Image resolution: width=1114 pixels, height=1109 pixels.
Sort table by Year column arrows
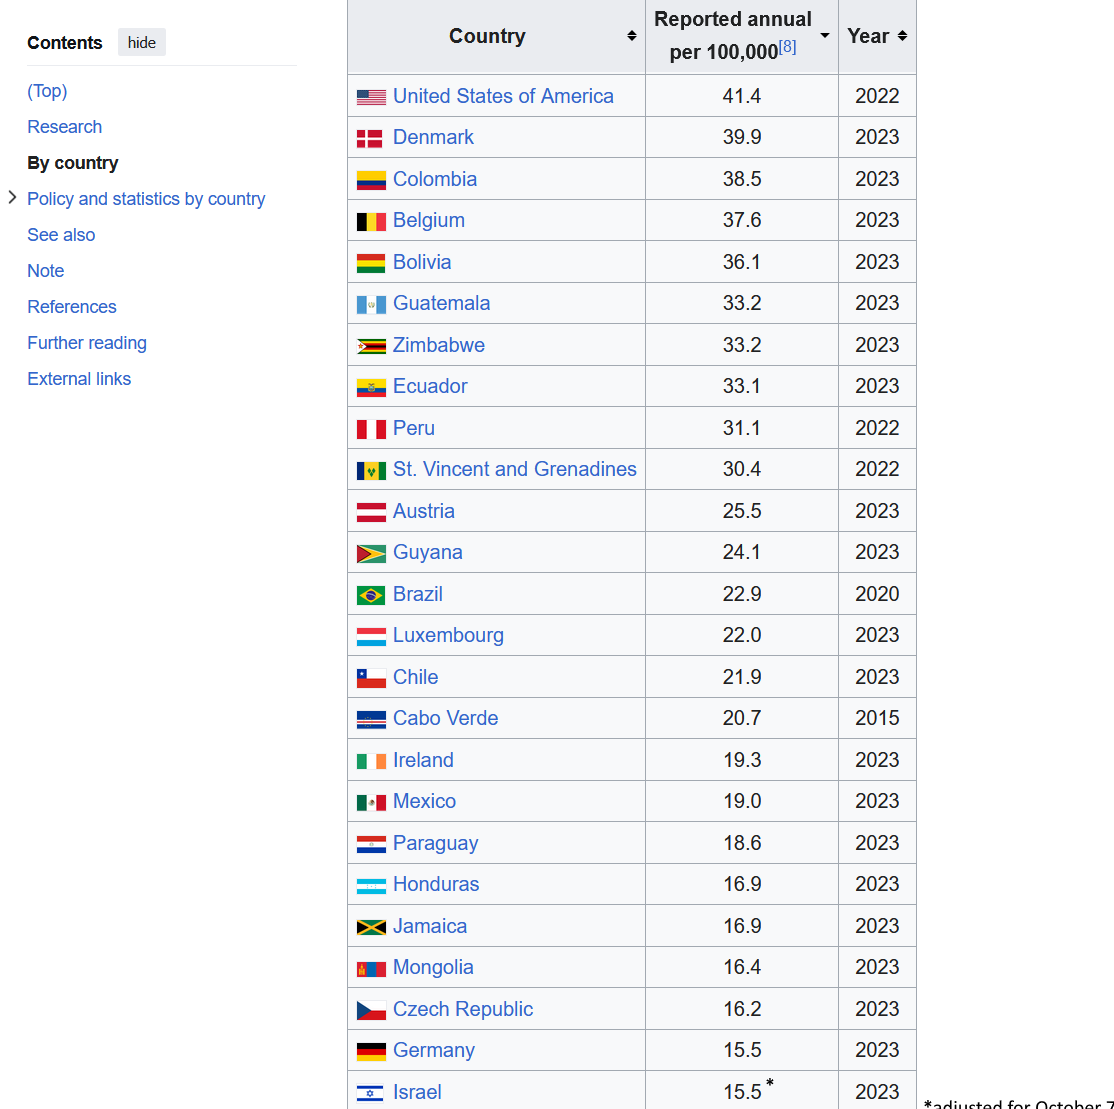pos(902,36)
